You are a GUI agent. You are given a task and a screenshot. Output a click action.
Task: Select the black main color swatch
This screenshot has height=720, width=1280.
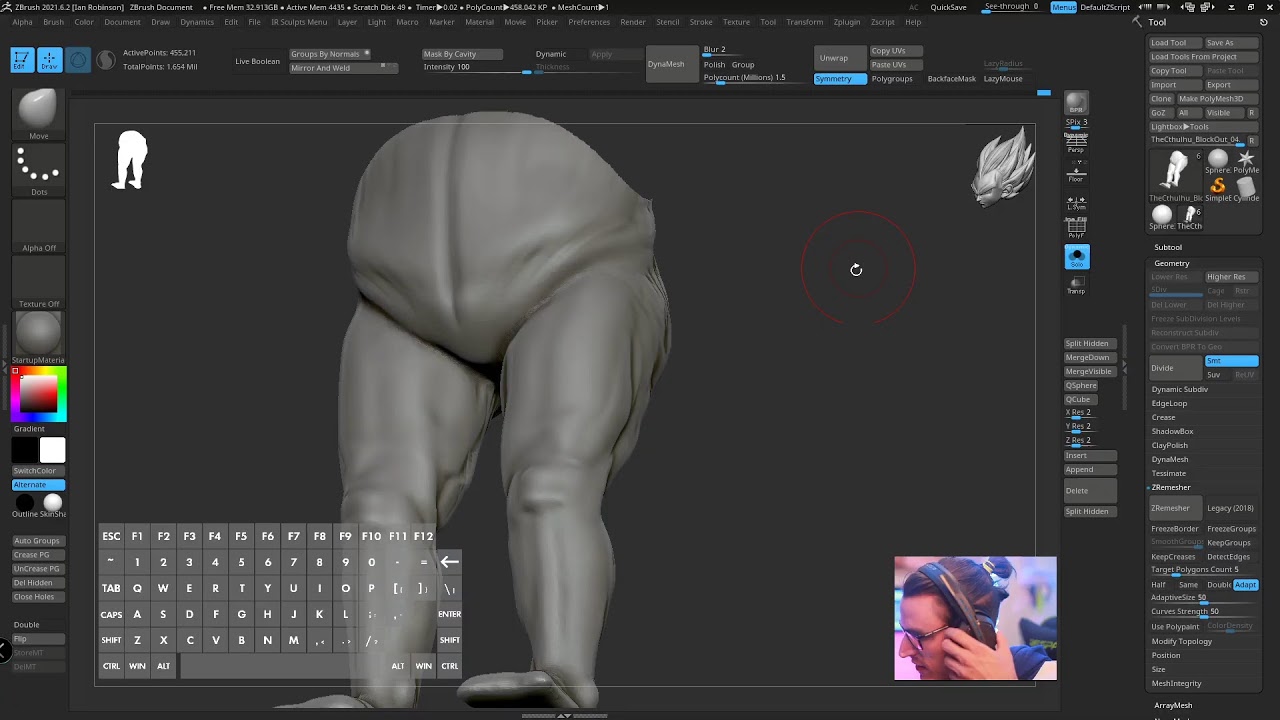pyautogui.click(x=25, y=451)
